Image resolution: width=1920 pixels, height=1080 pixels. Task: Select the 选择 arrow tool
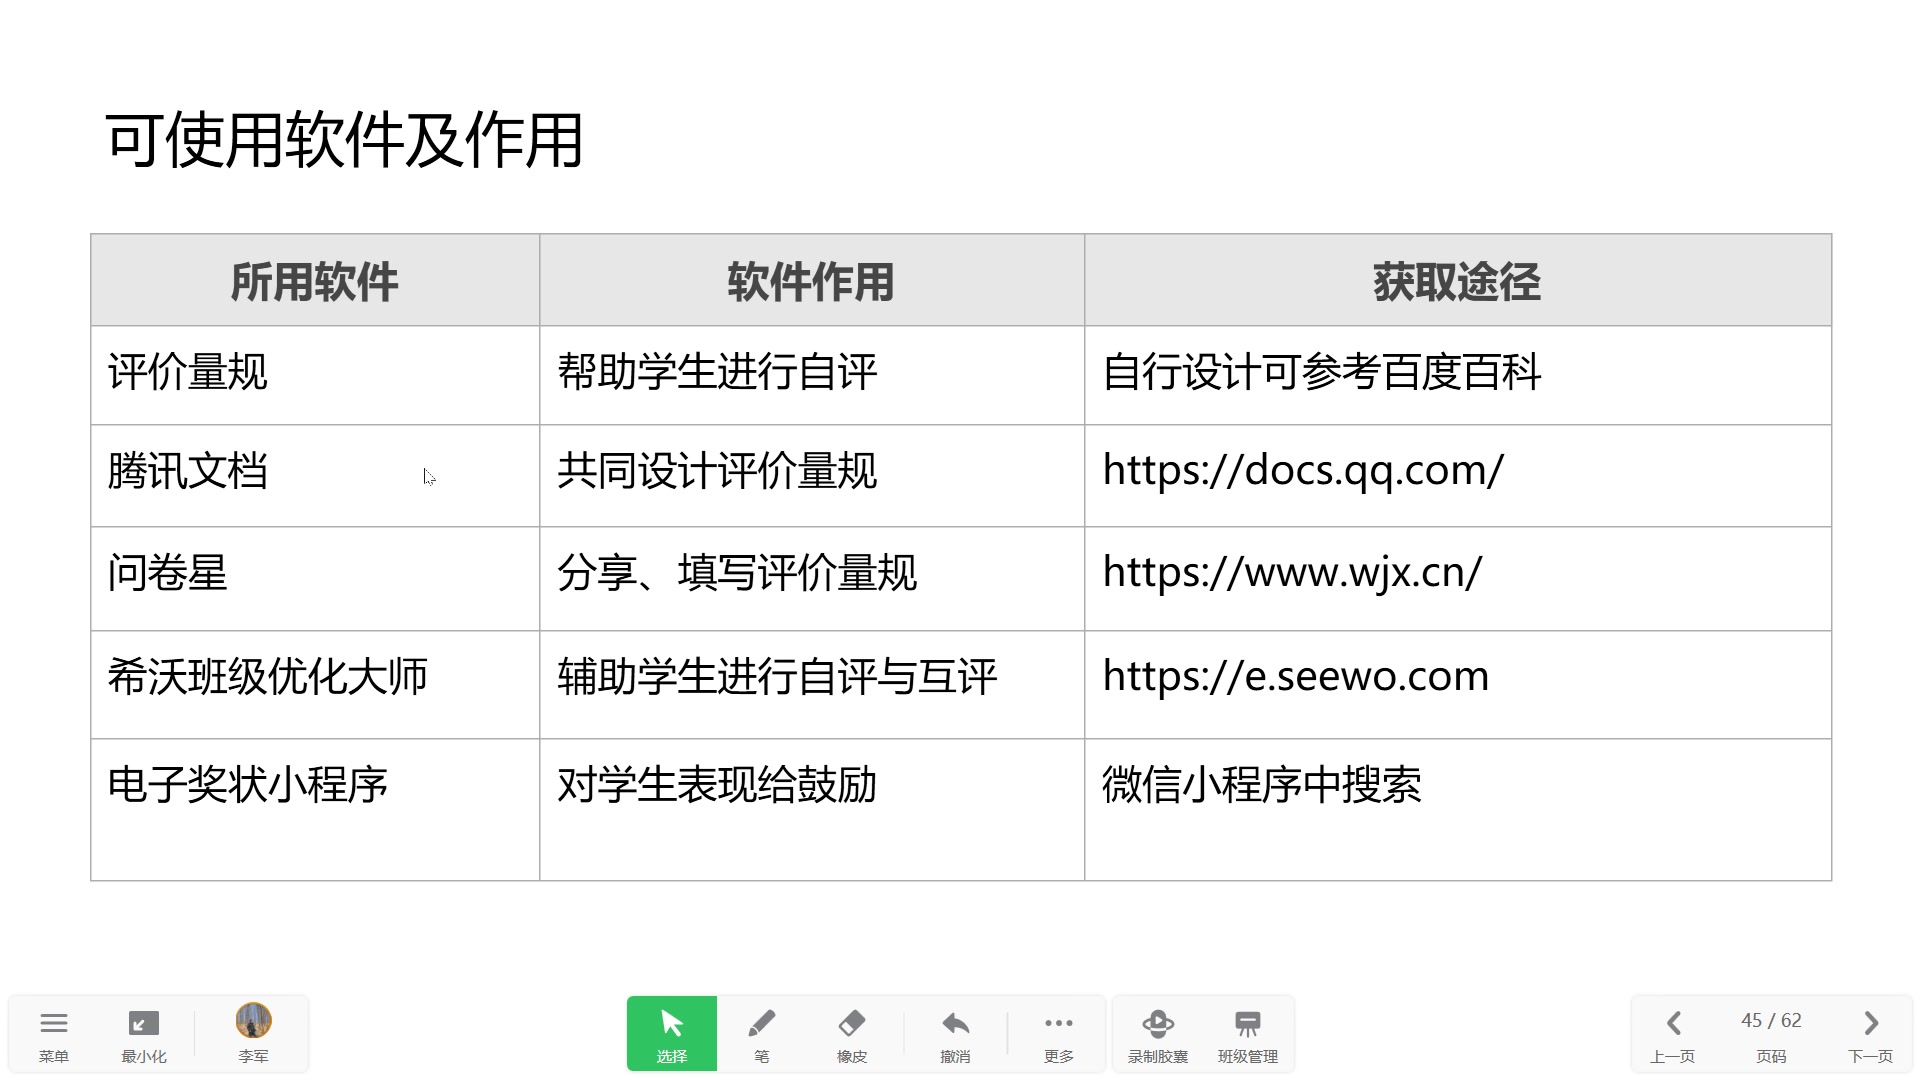(x=671, y=1033)
